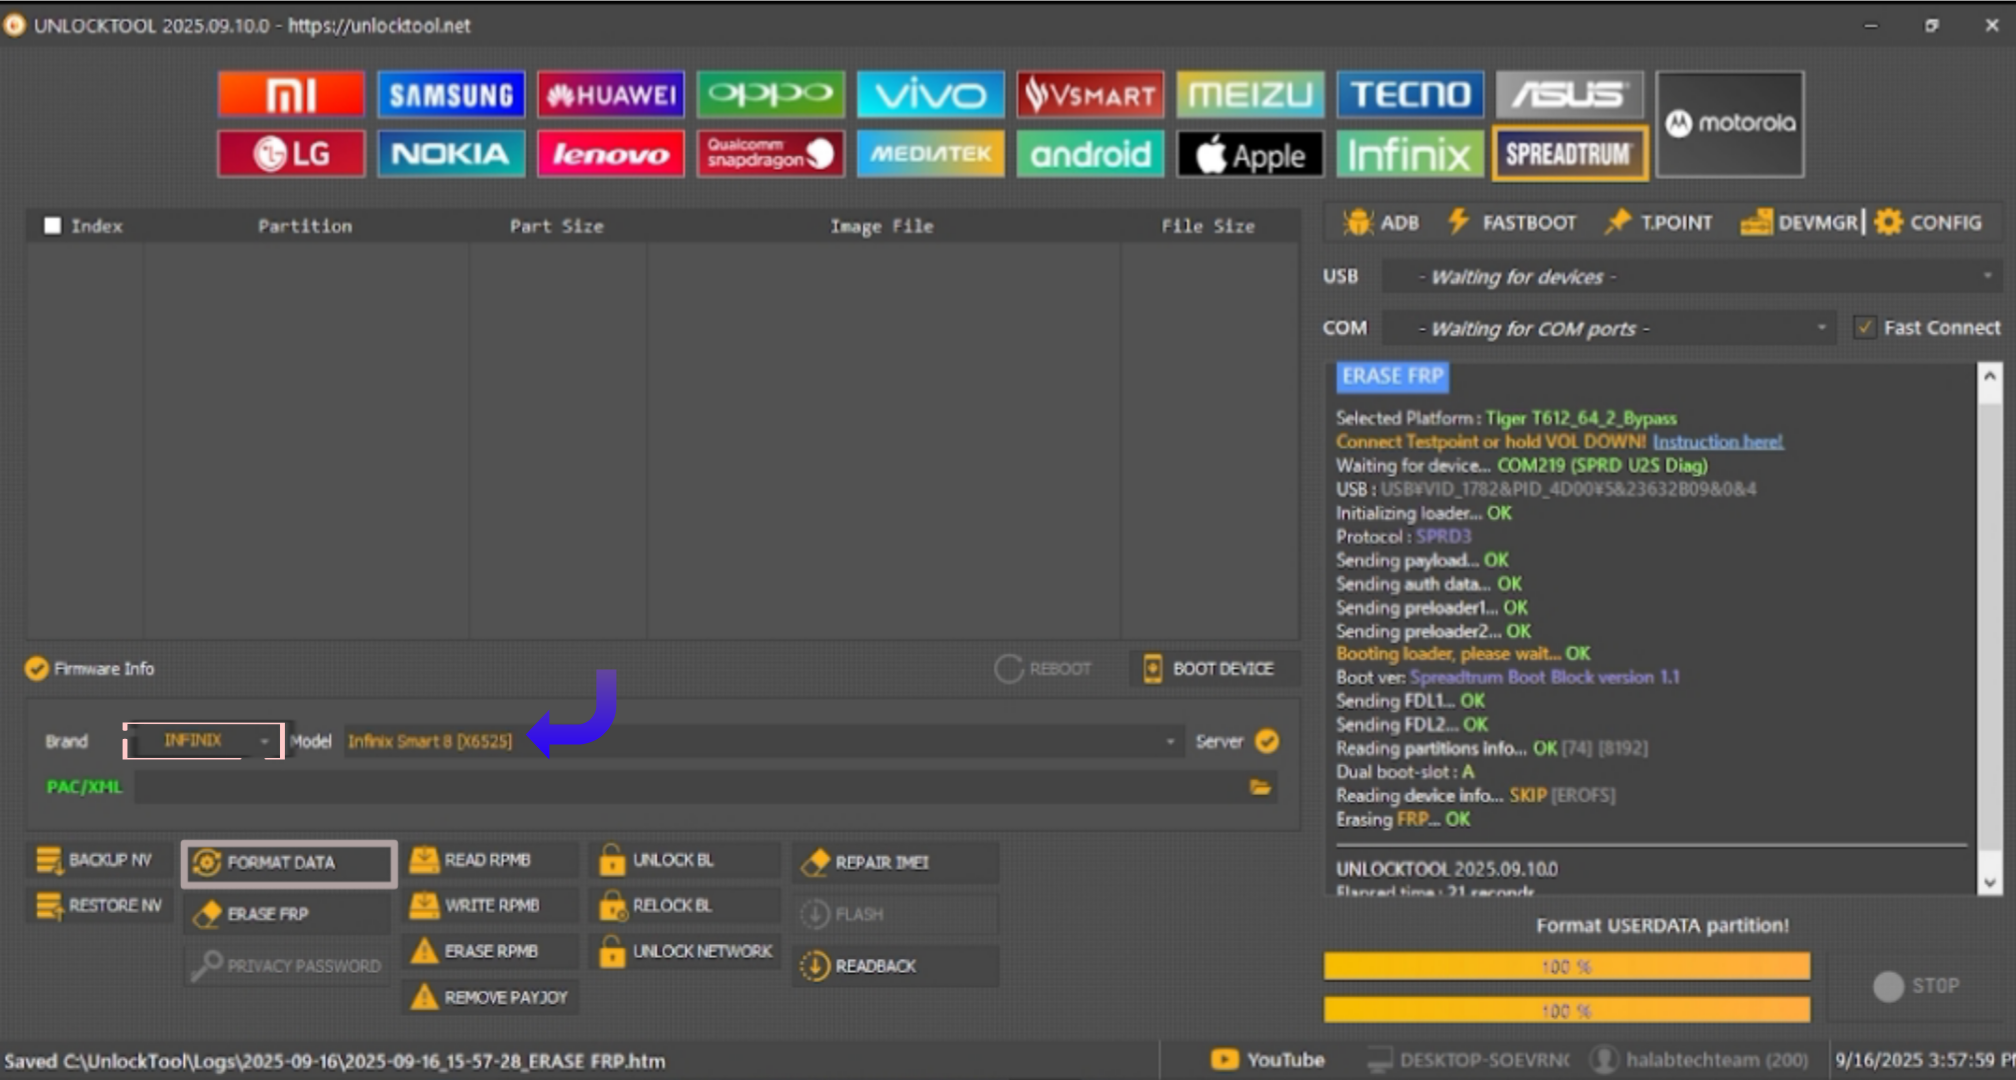2016x1080 pixels.
Task: Pick the Vivo brand tile
Action: point(931,95)
